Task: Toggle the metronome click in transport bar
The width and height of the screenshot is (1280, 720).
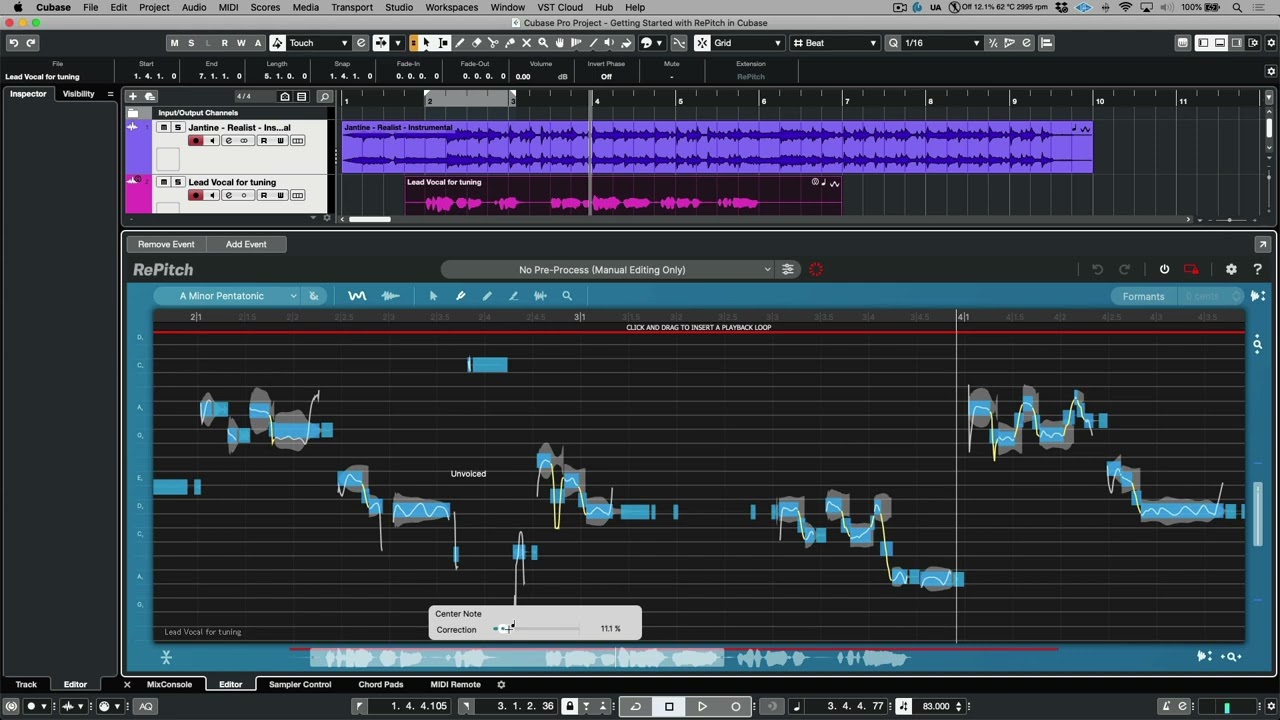Action: coord(1166,706)
